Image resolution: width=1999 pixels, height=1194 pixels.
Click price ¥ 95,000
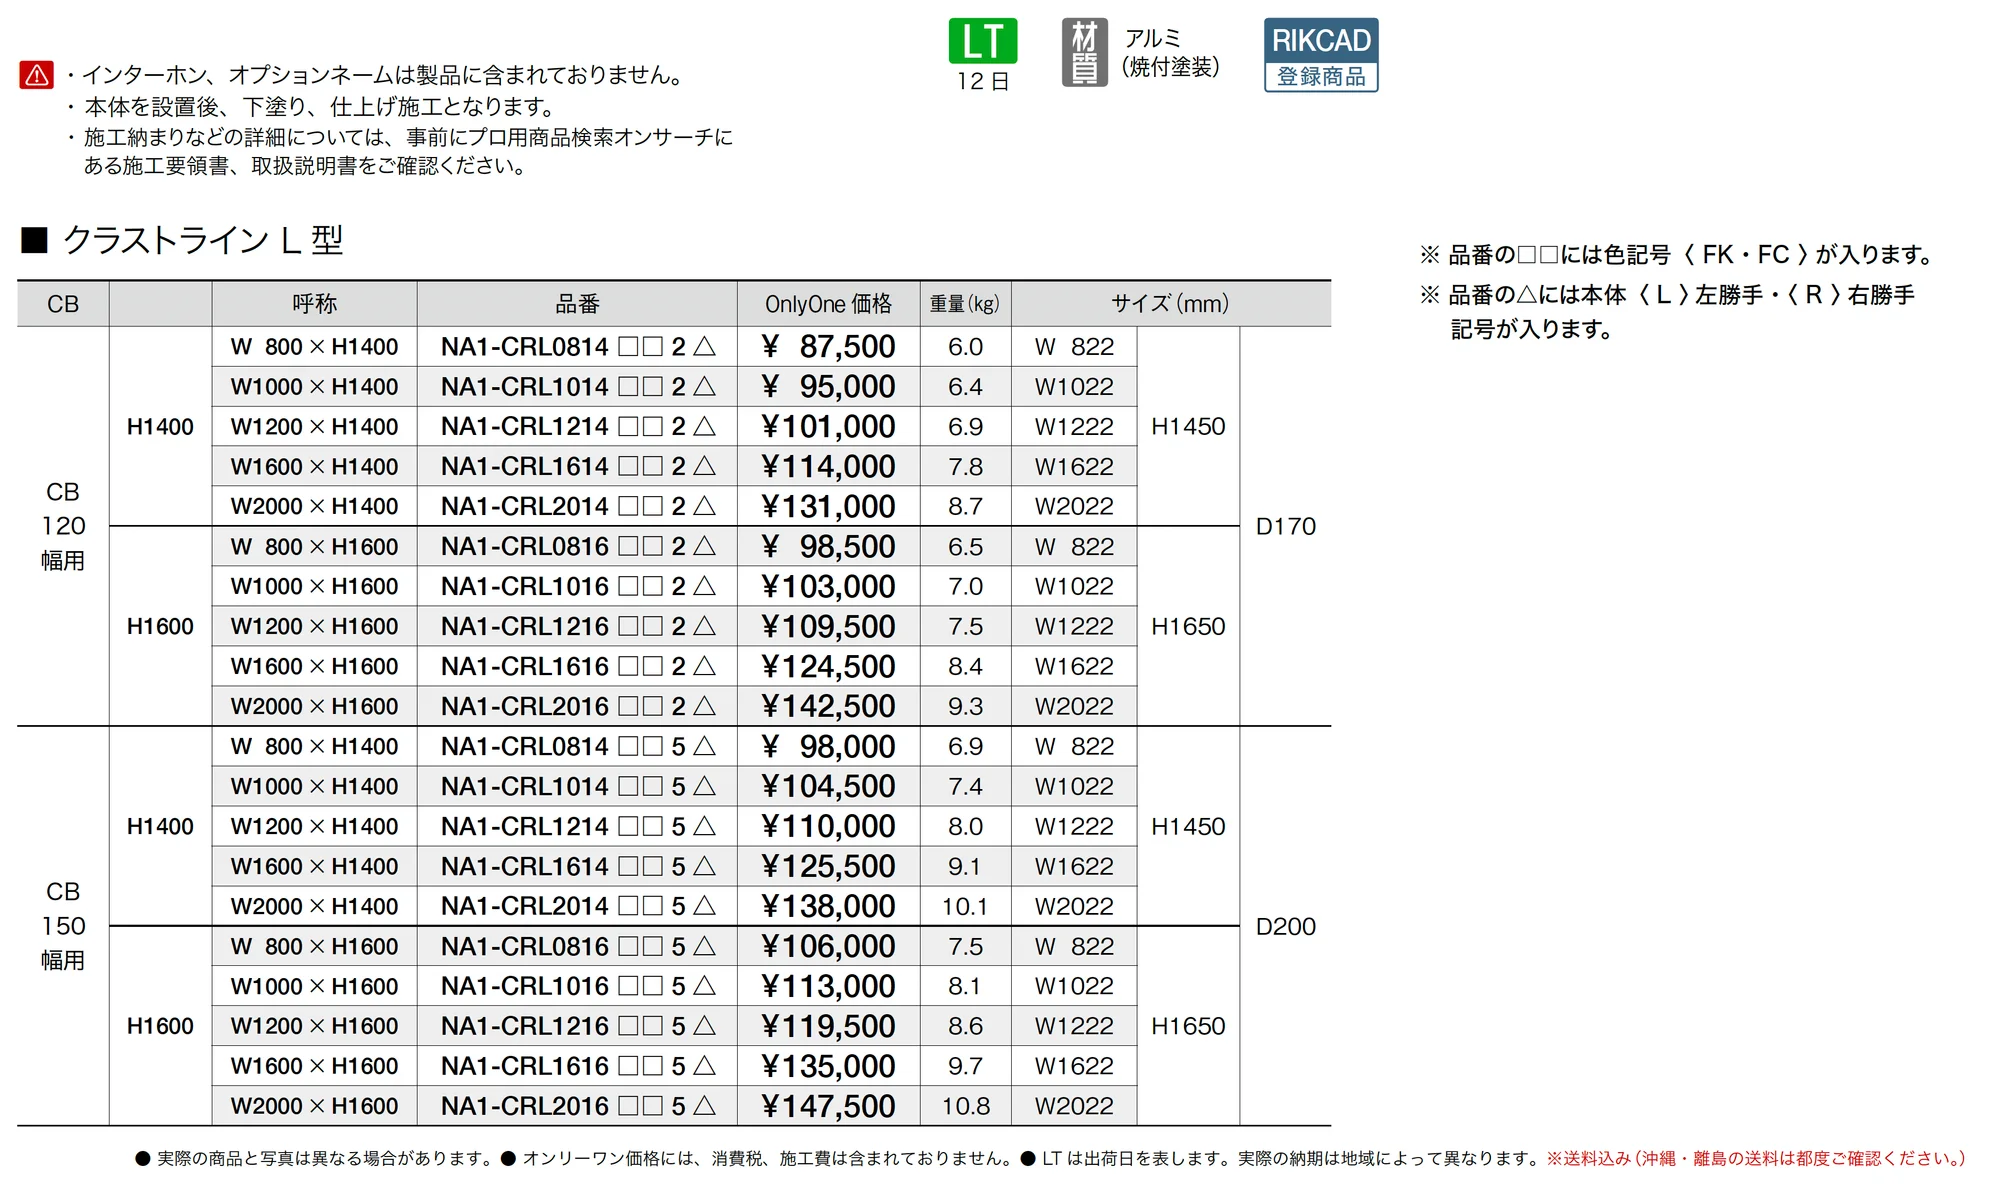(828, 387)
